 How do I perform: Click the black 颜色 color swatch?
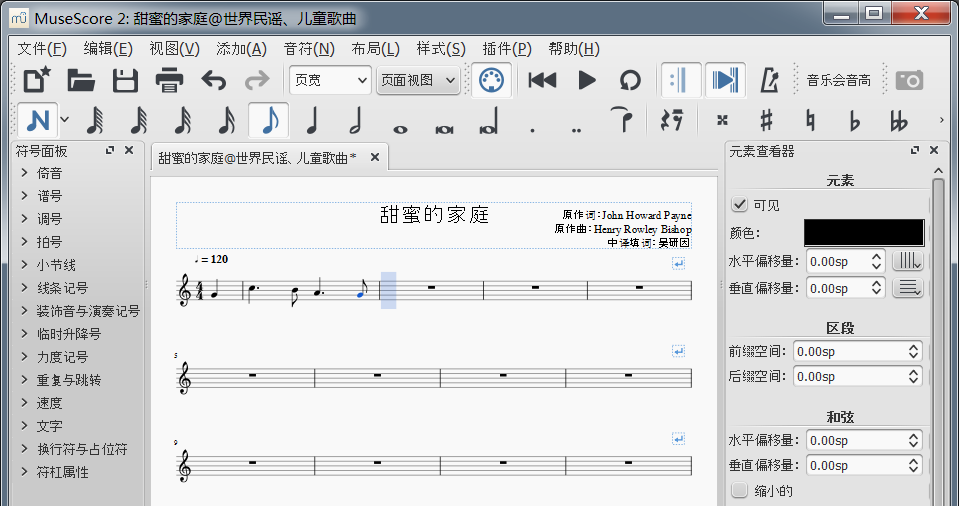(x=864, y=232)
